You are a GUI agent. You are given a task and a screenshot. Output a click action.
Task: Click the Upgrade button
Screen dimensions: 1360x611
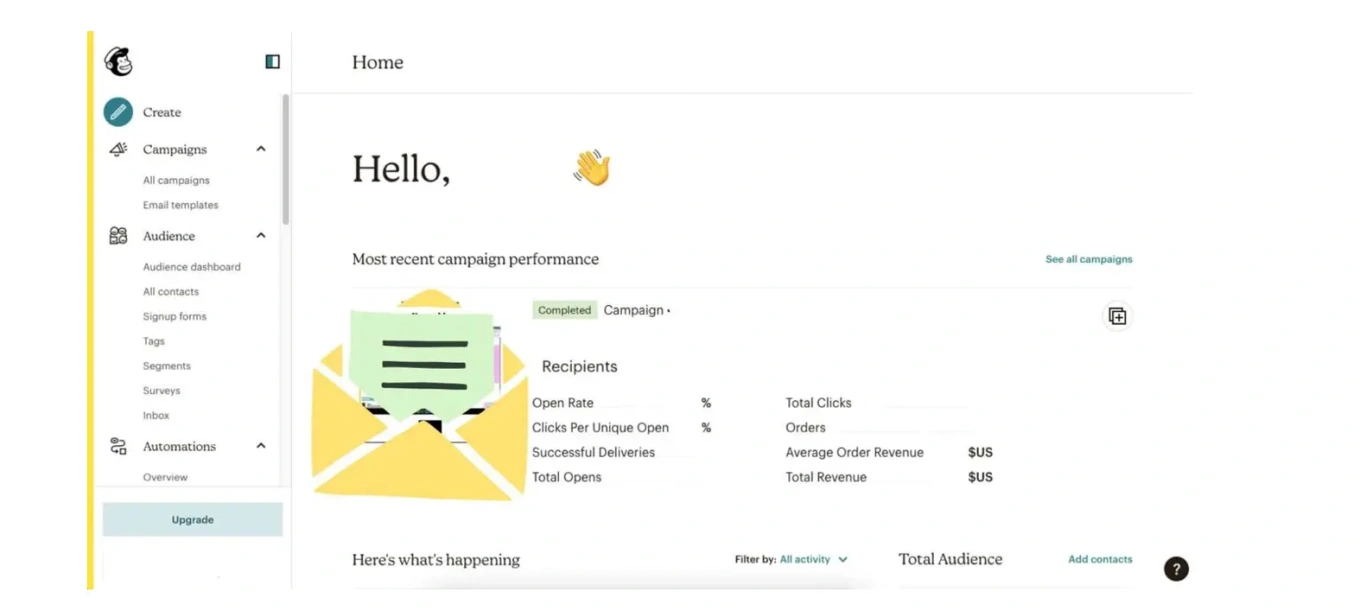[193, 520]
